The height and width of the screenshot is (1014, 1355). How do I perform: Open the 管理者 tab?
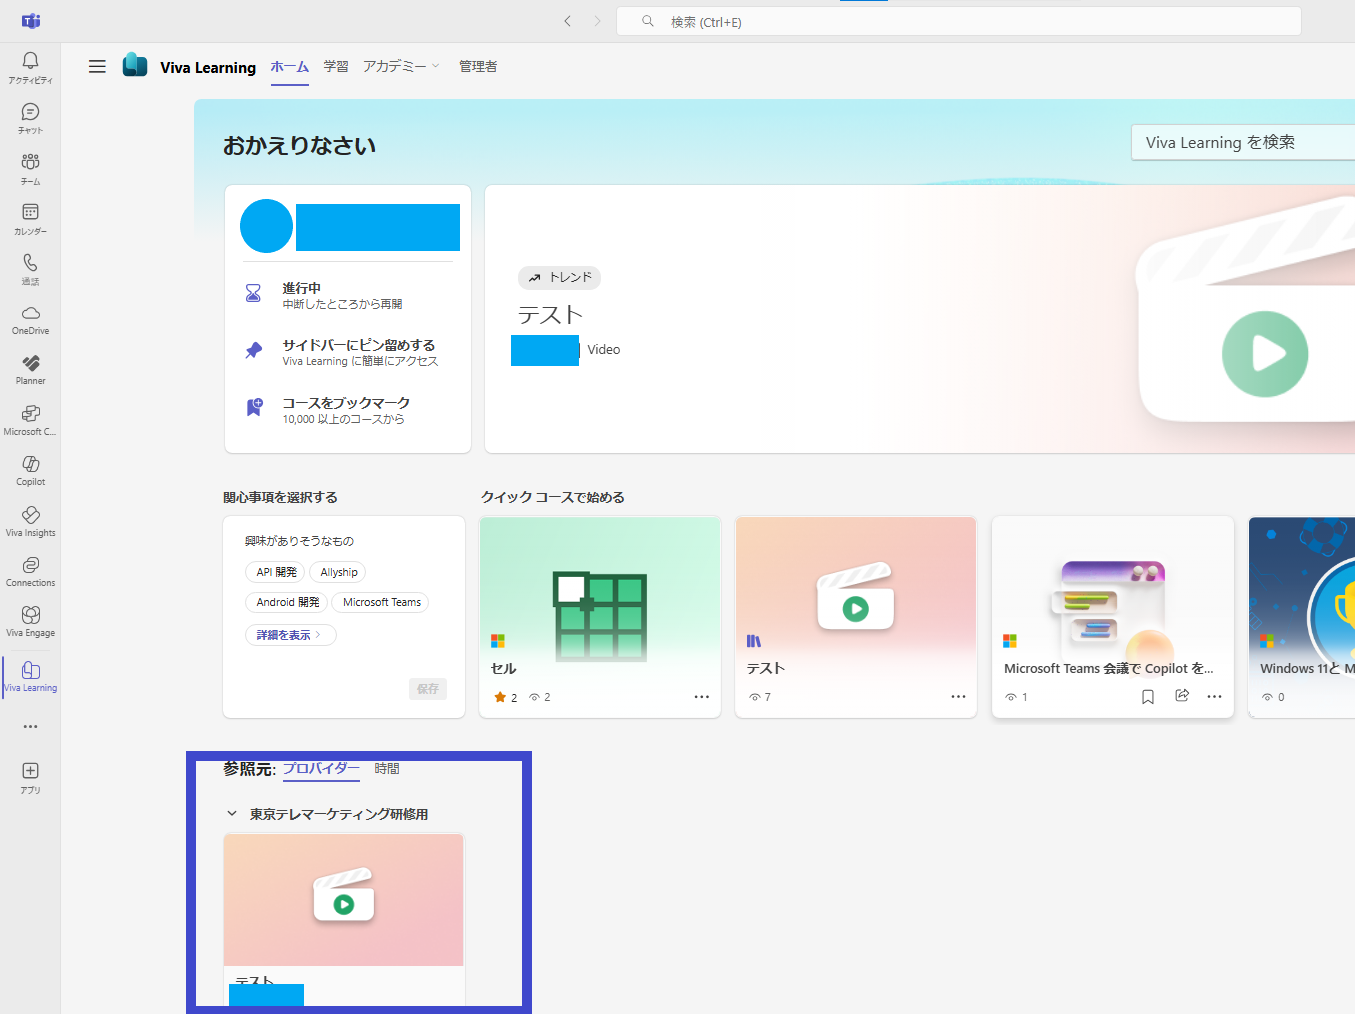click(478, 67)
